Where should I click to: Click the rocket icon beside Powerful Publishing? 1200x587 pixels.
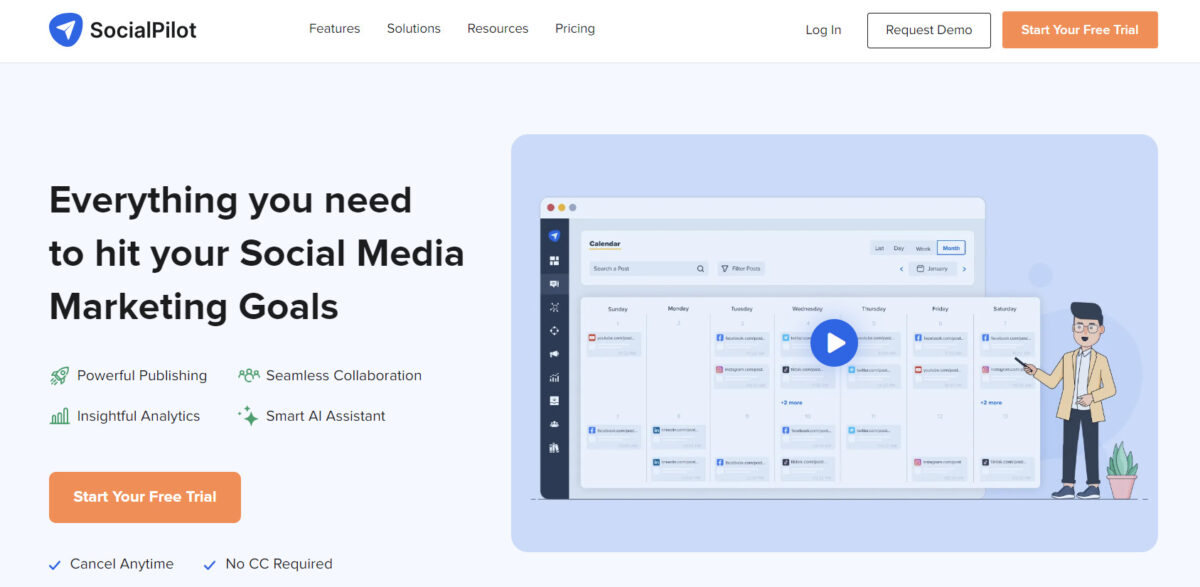(x=59, y=376)
